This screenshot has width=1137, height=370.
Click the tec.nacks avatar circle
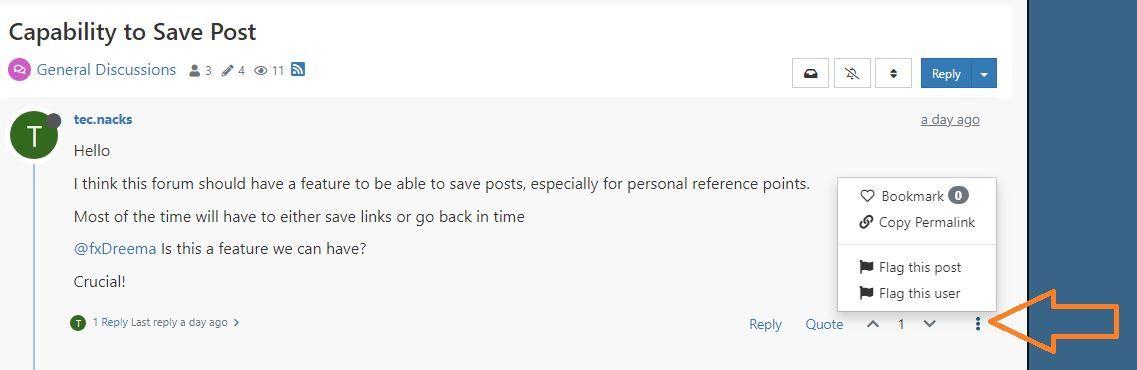[x=33, y=136]
